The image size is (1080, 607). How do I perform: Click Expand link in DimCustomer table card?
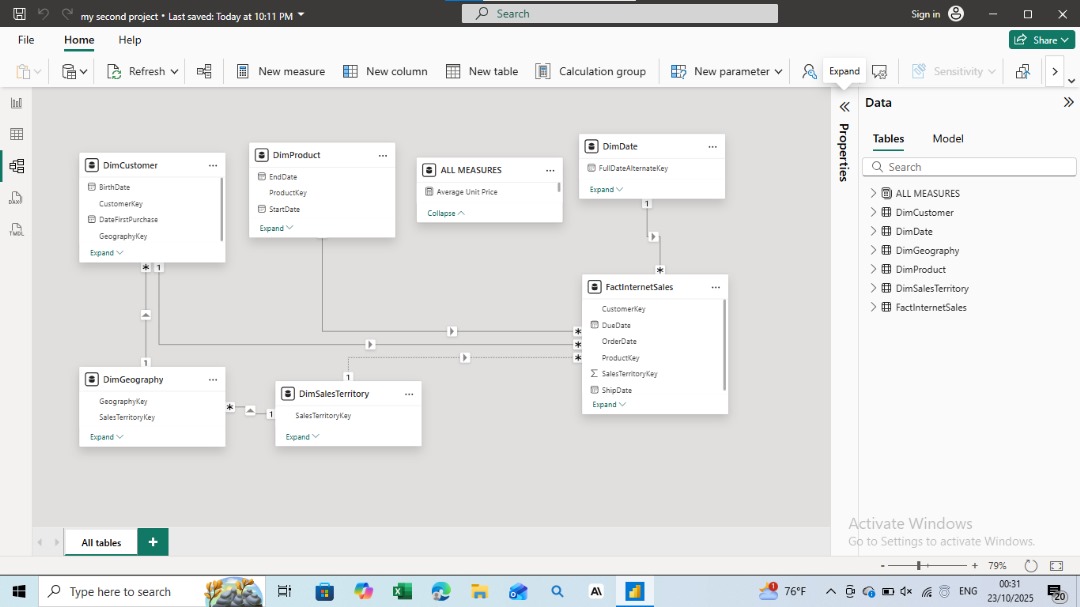coord(106,253)
